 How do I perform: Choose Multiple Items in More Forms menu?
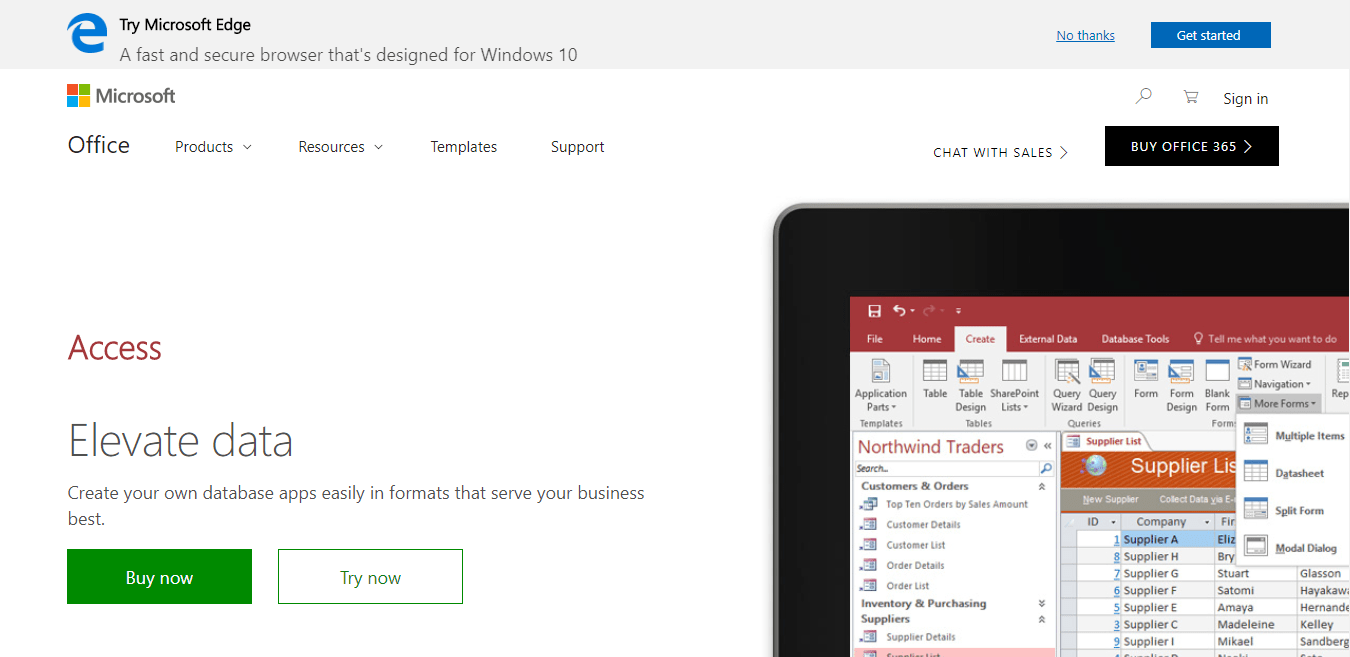pyautogui.click(x=1295, y=436)
